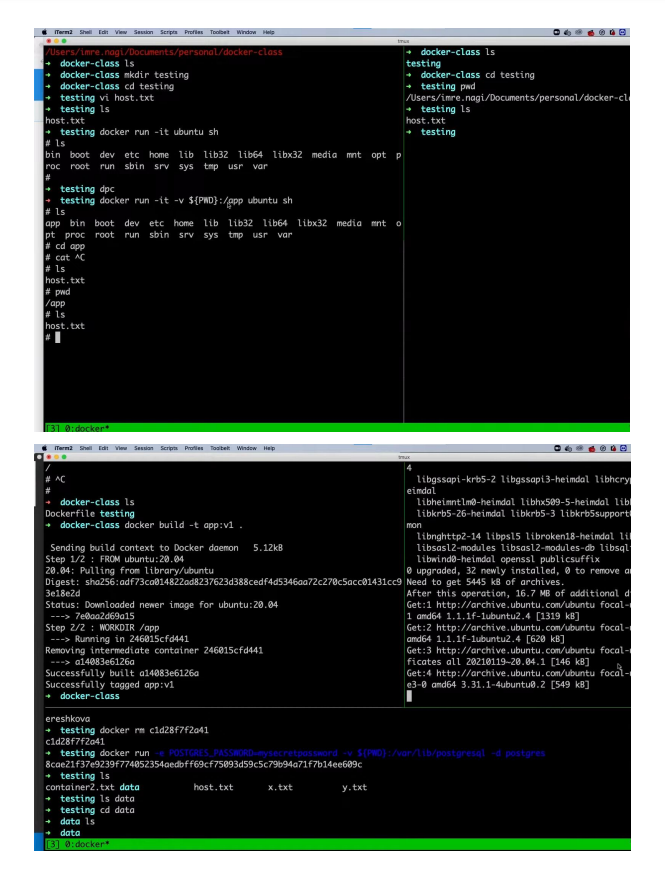Click the '# pwd' line in top screenshot
The image size is (665, 873).
pyautogui.click(x=58, y=292)
